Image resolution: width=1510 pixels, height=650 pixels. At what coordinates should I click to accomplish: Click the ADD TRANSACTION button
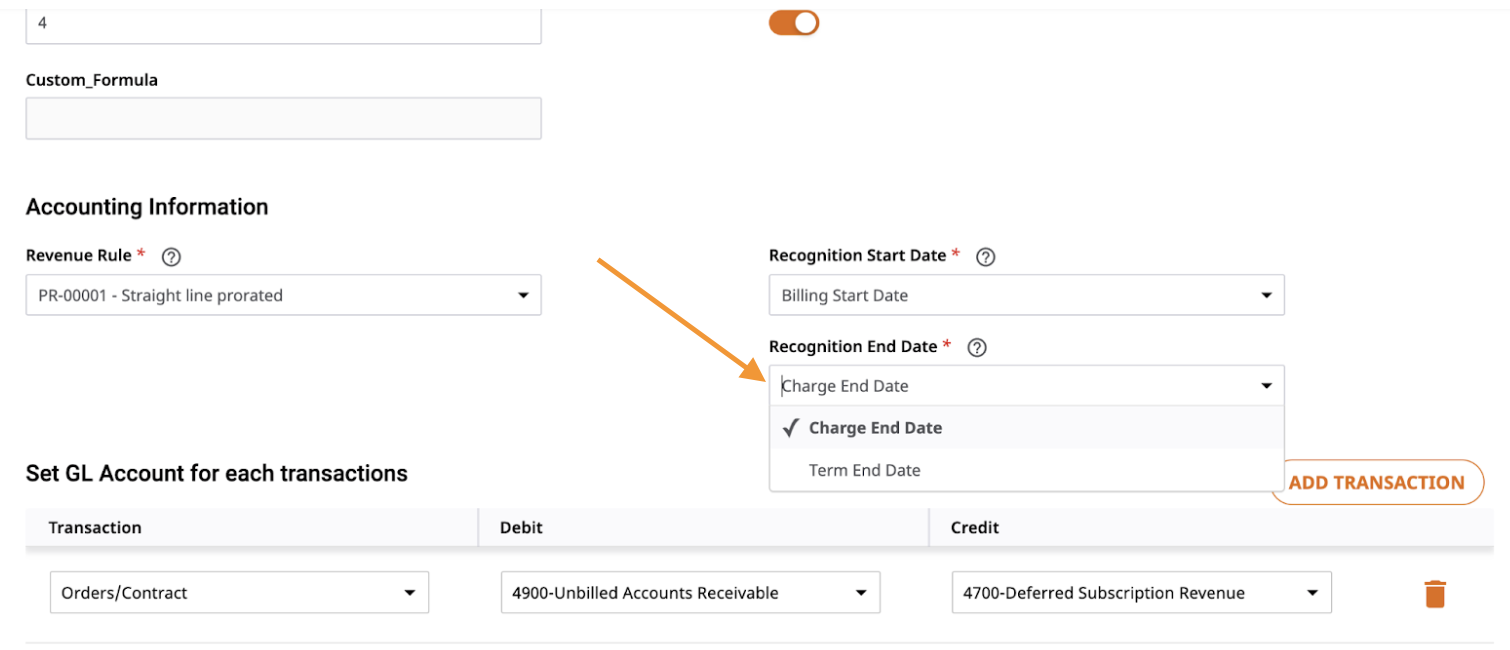tap(1377, 482)
